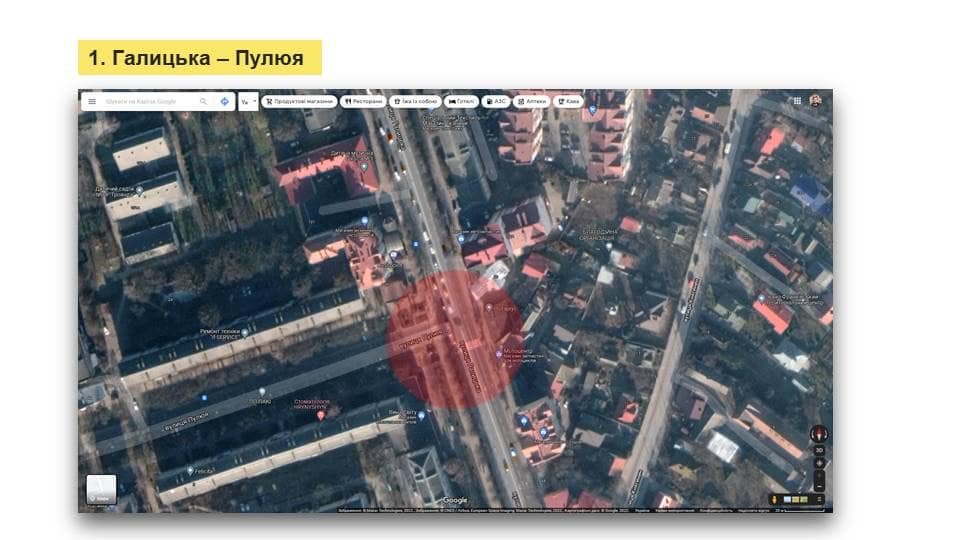Zoom in with the plus button
The image size is (960, 540).
(819, 476)
